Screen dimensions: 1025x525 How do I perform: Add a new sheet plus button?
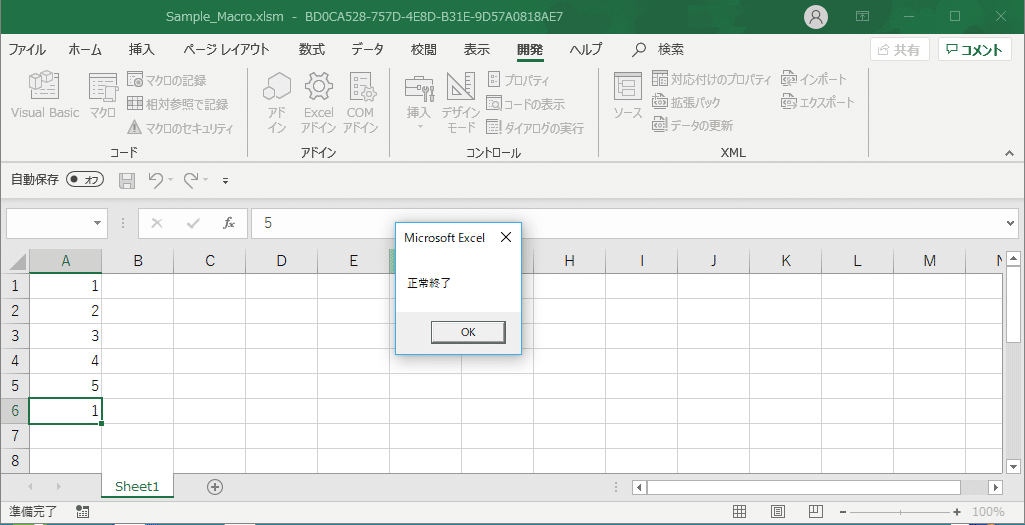[215, 486]
